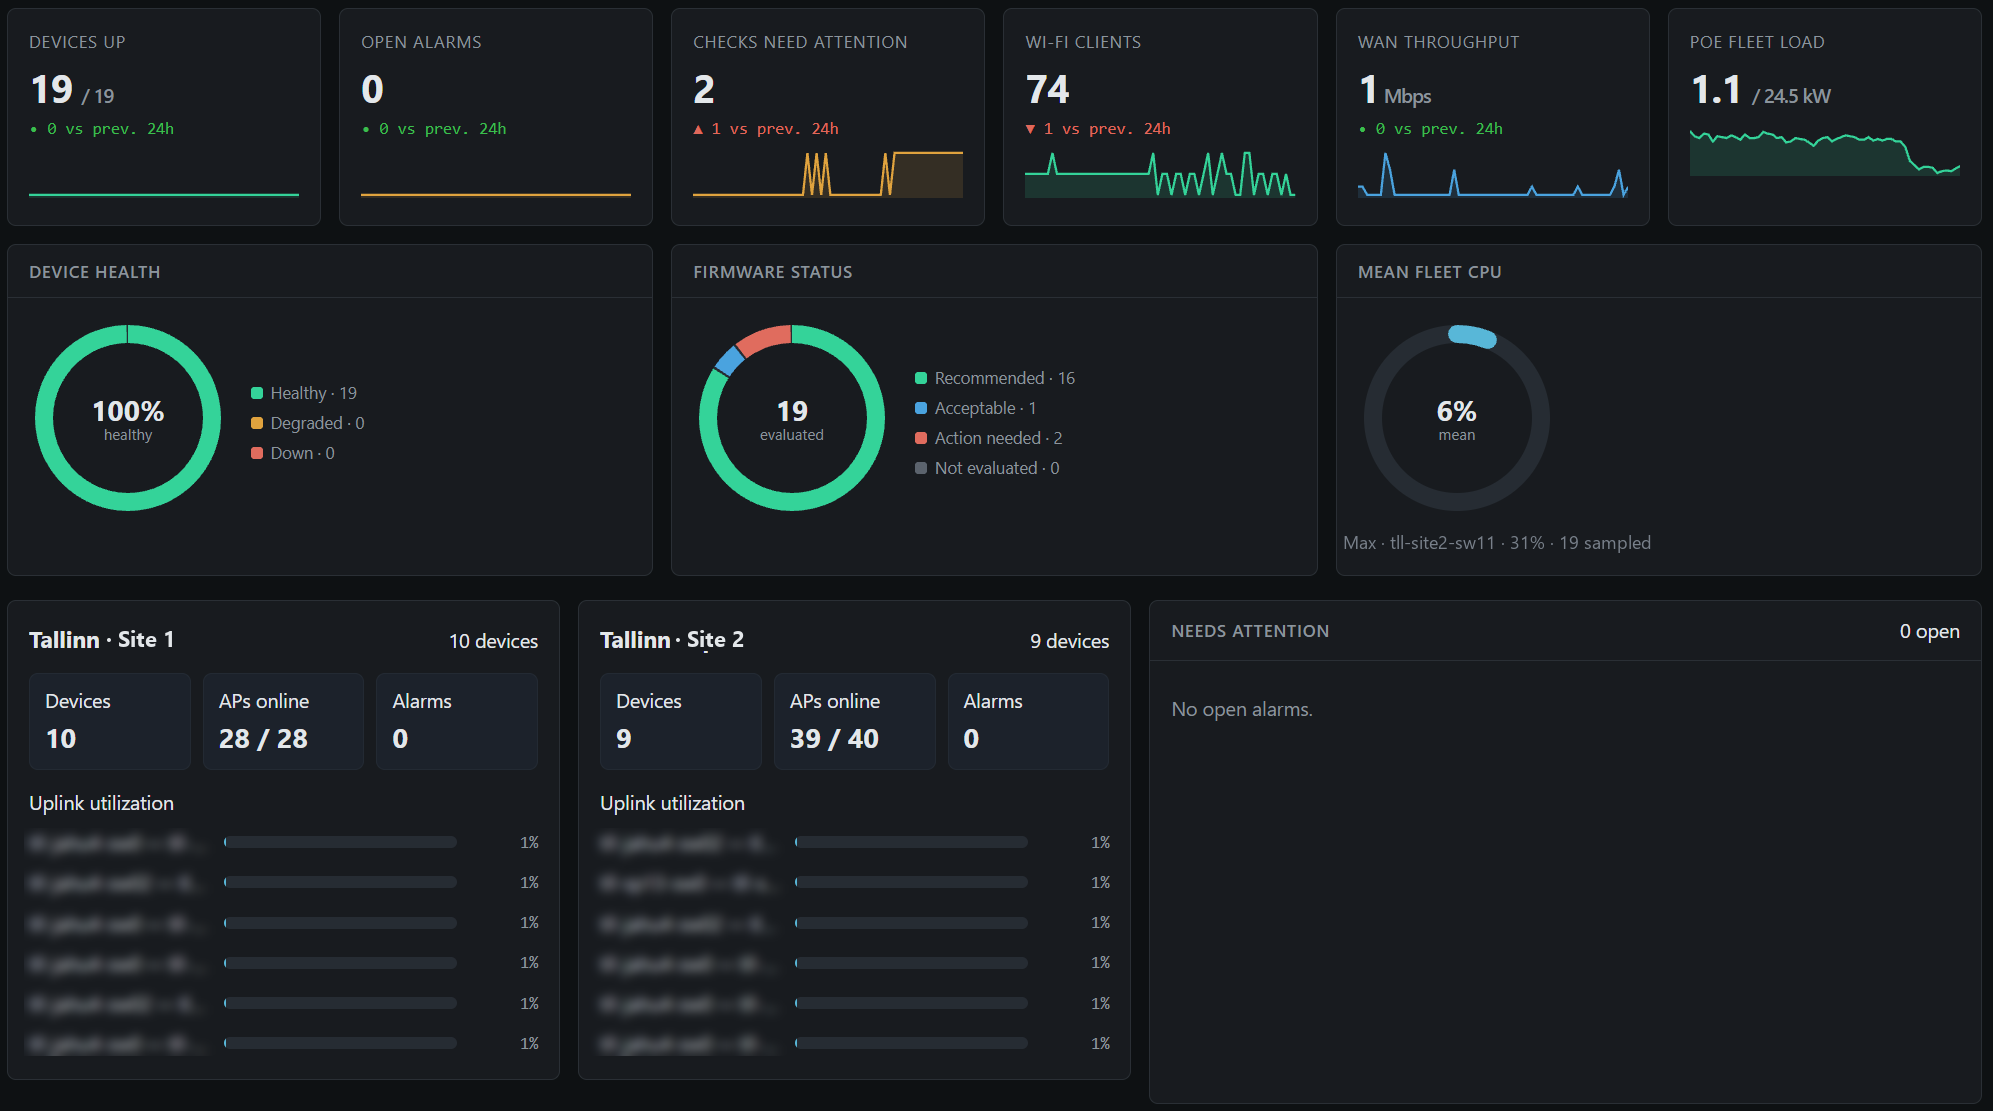
Task: Click the up-arrow trend in Checks Need Attention
Action: (766, 129)
